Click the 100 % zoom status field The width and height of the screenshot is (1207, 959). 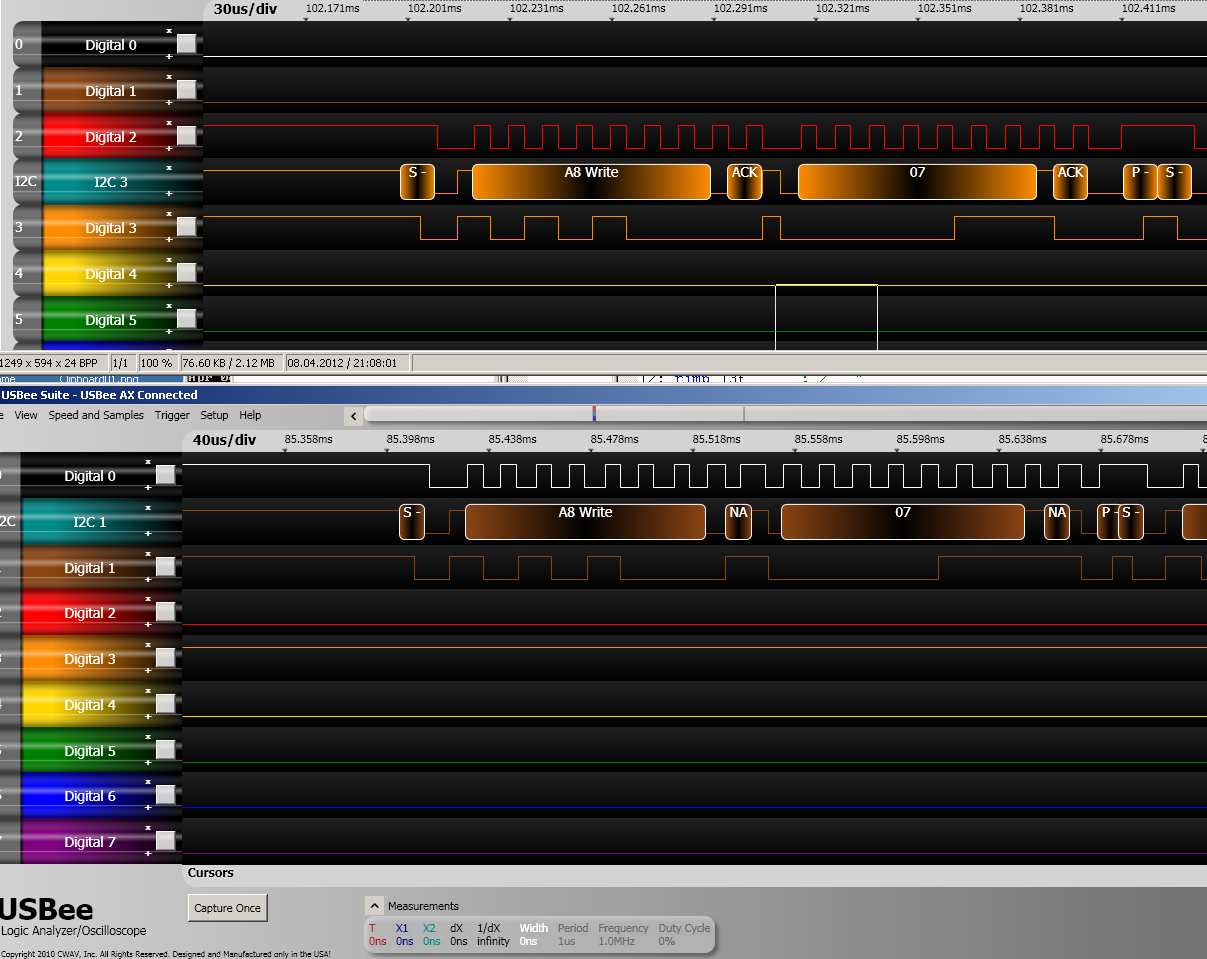coord(155,363)
